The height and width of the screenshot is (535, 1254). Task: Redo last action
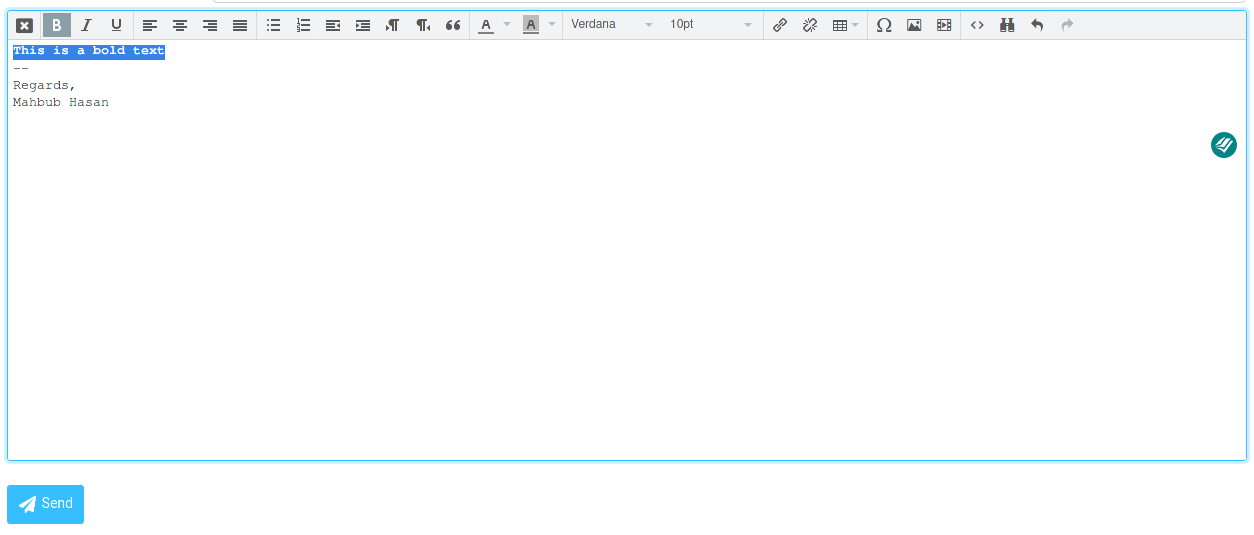pyautogui.click(x=1067, y=25)
